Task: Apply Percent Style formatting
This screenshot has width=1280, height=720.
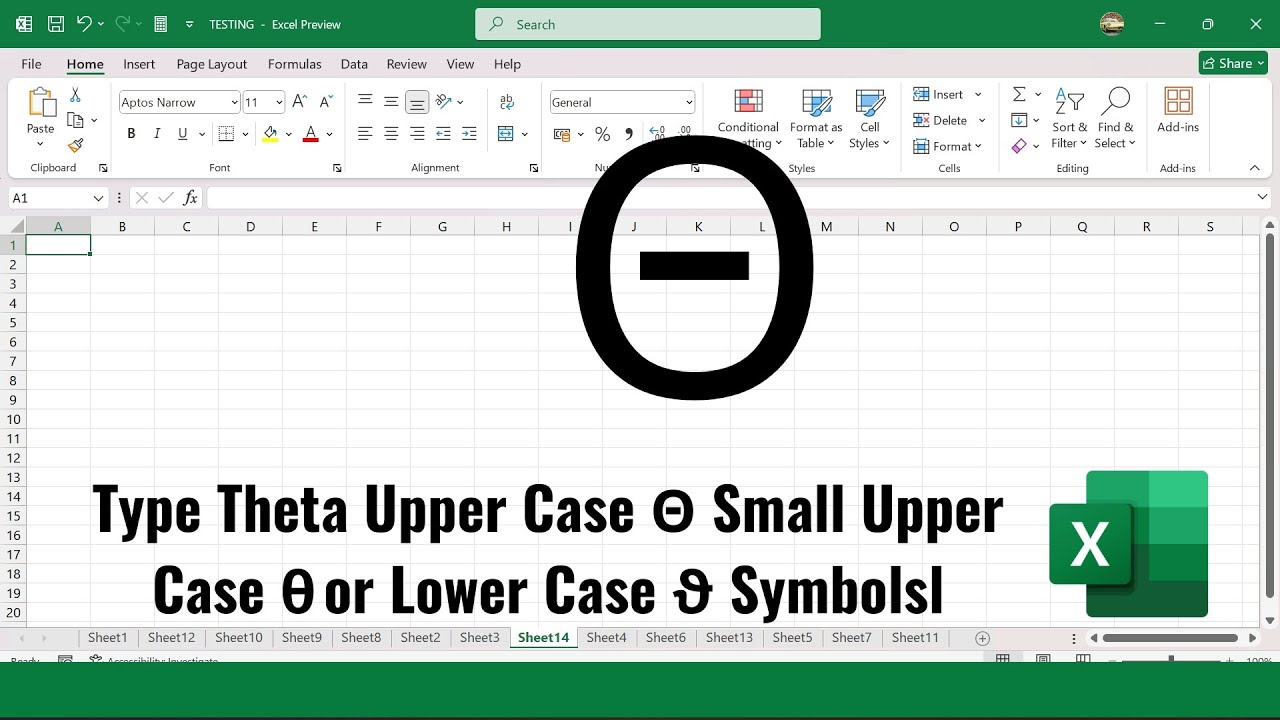Action: (x=602, y=134)
